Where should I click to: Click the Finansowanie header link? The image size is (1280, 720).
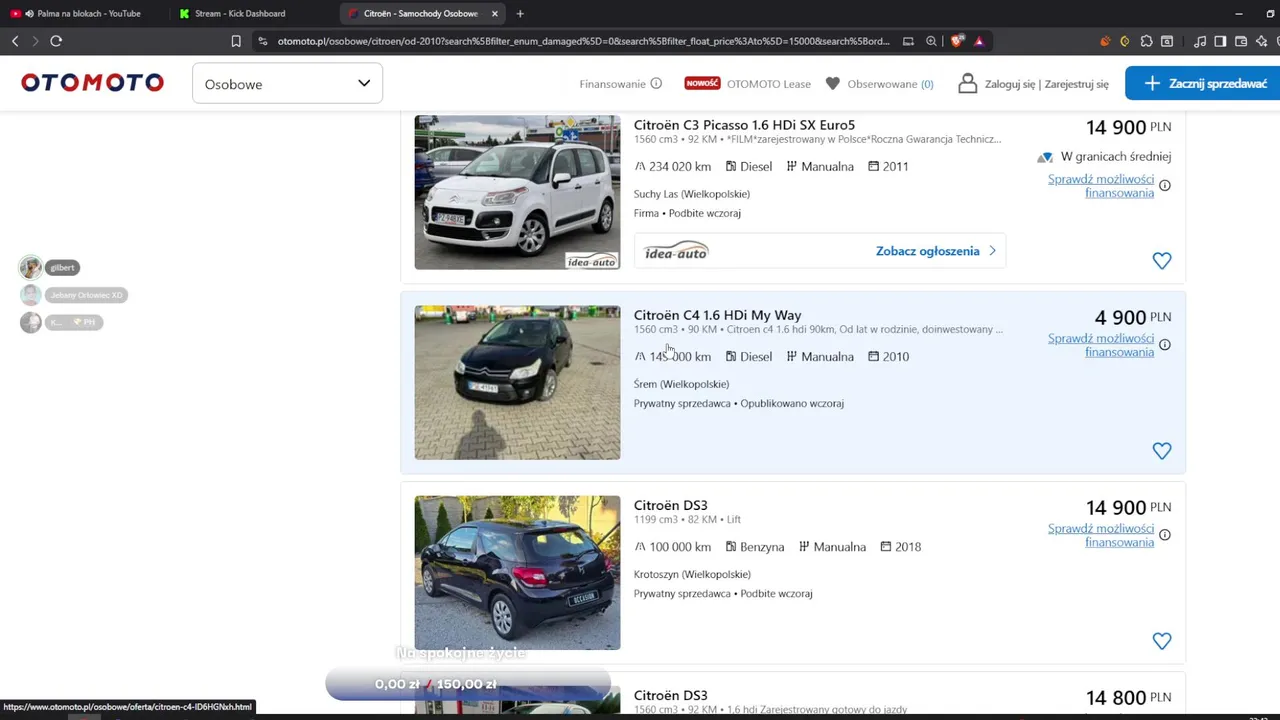[x=612, y=84]
